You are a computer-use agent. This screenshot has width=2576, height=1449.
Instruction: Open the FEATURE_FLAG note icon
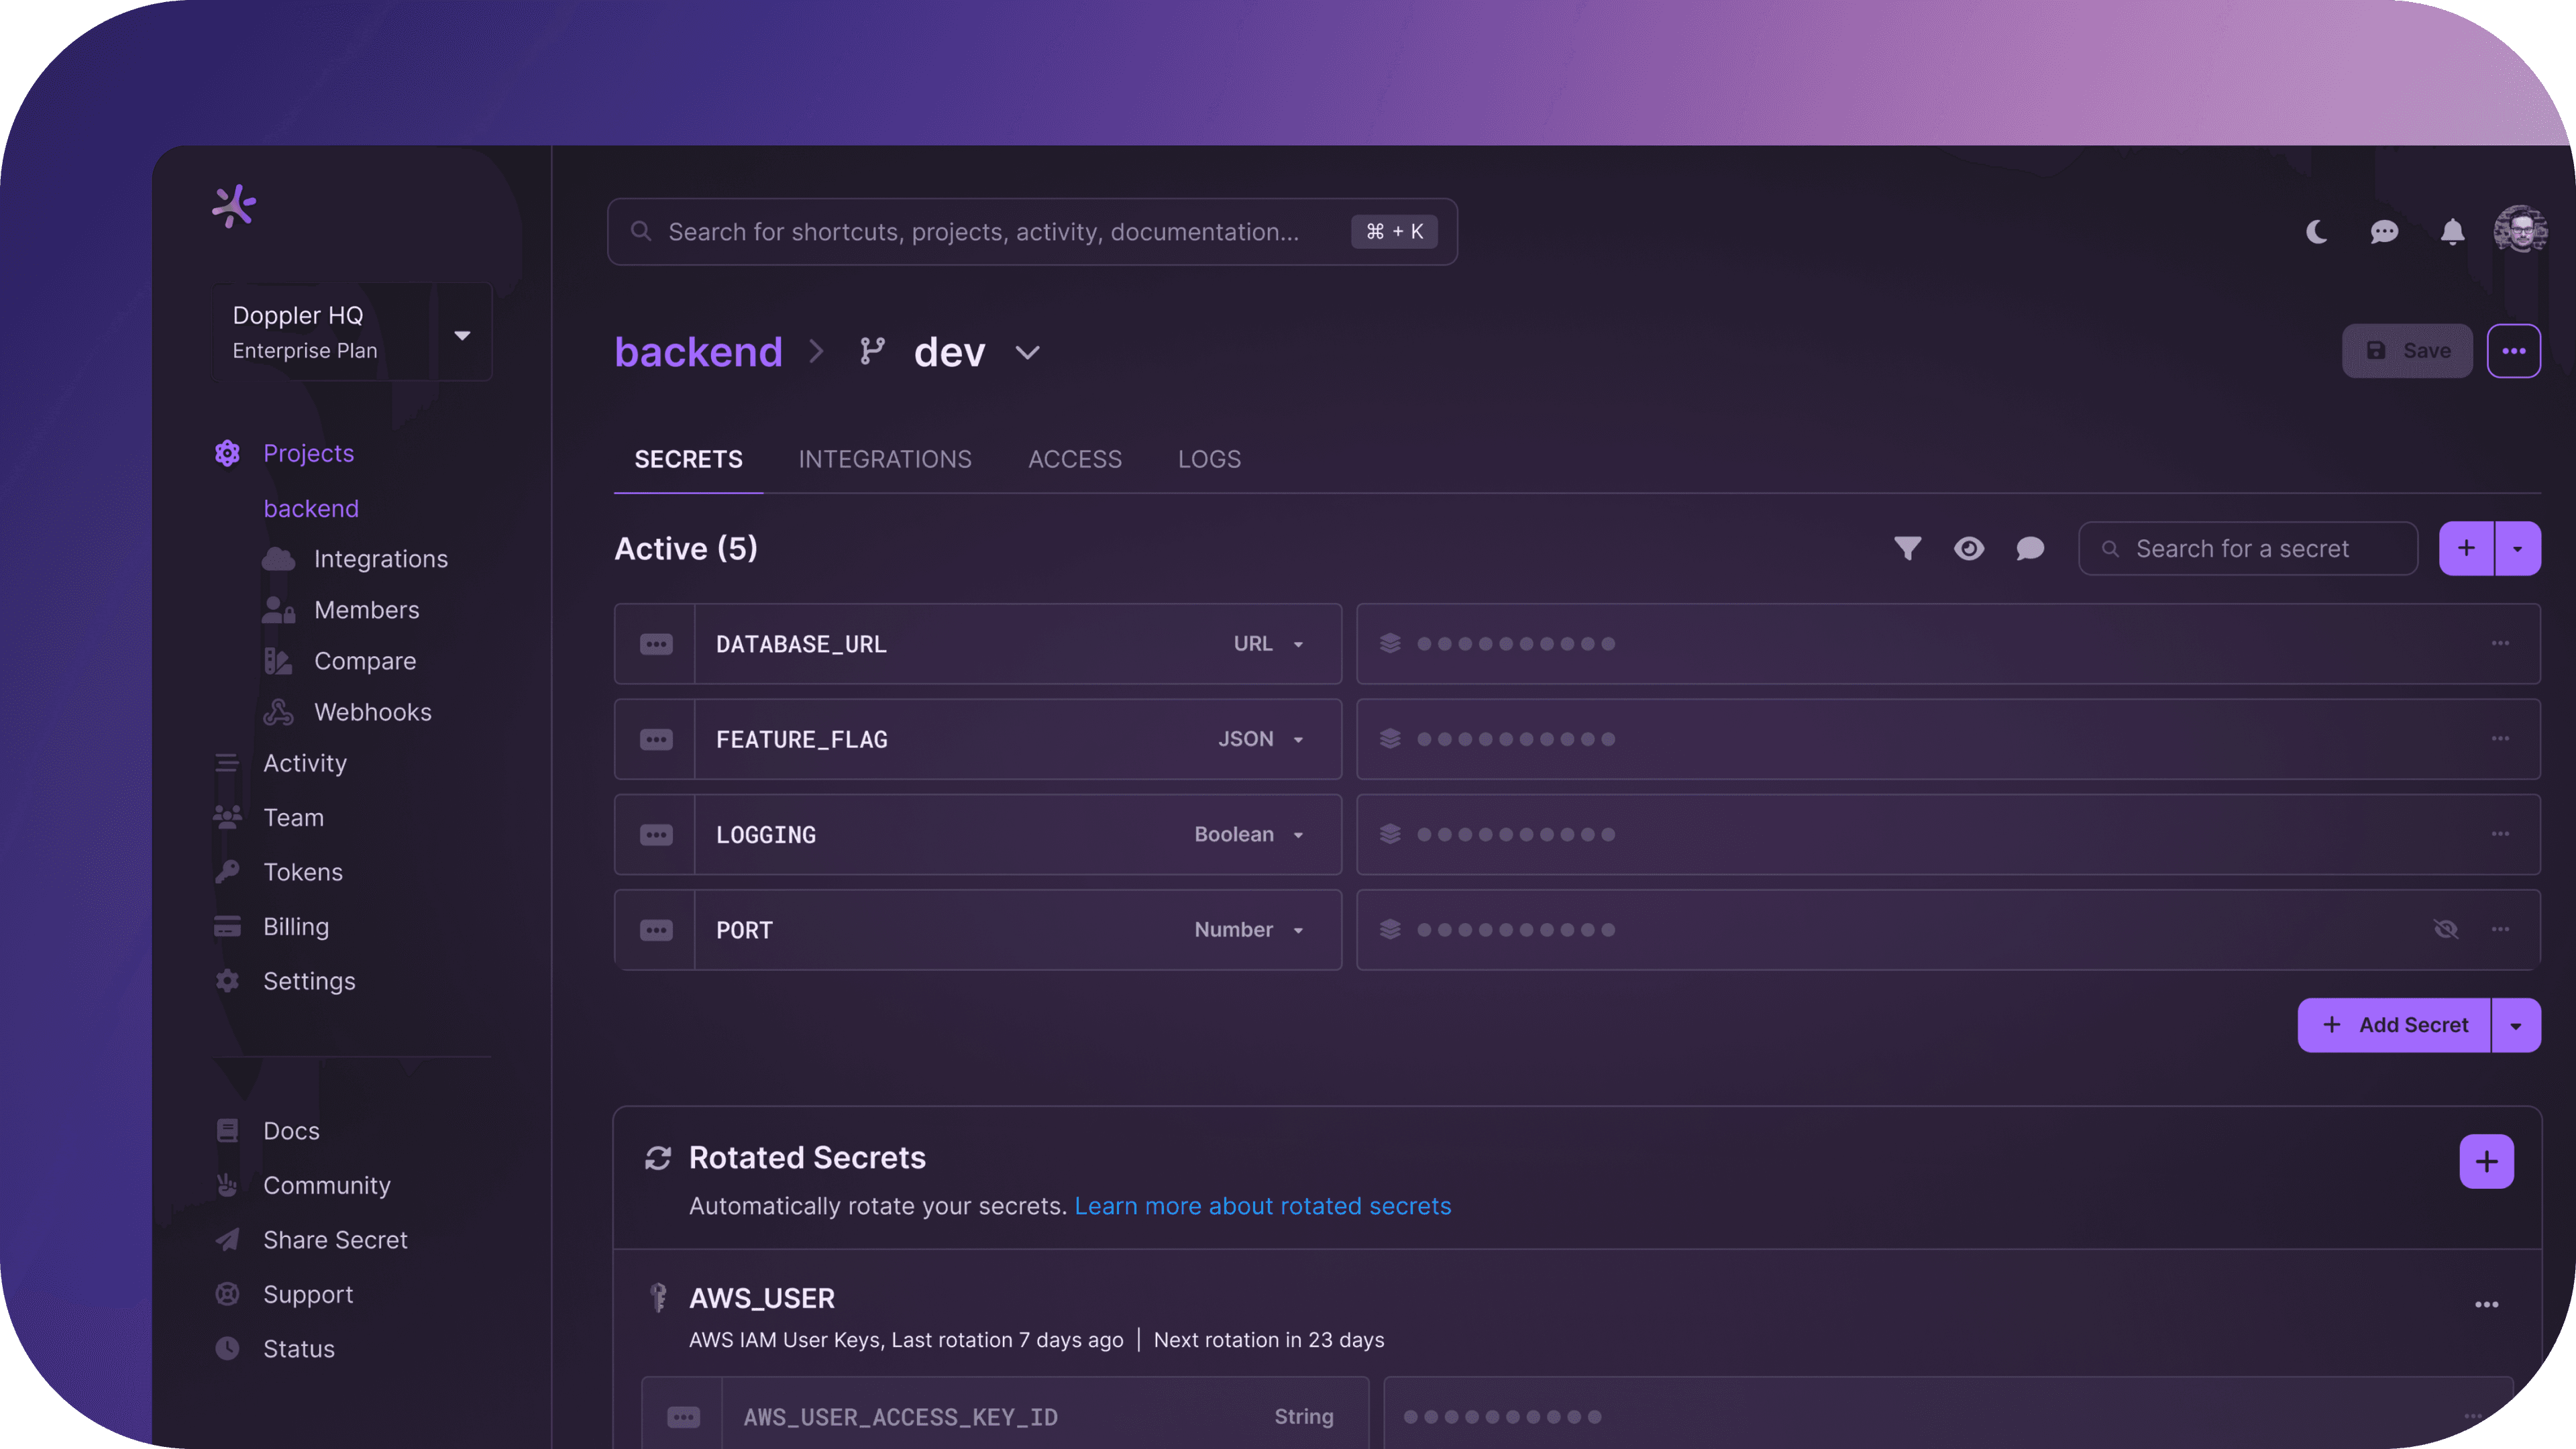click(x=656, y=740)
